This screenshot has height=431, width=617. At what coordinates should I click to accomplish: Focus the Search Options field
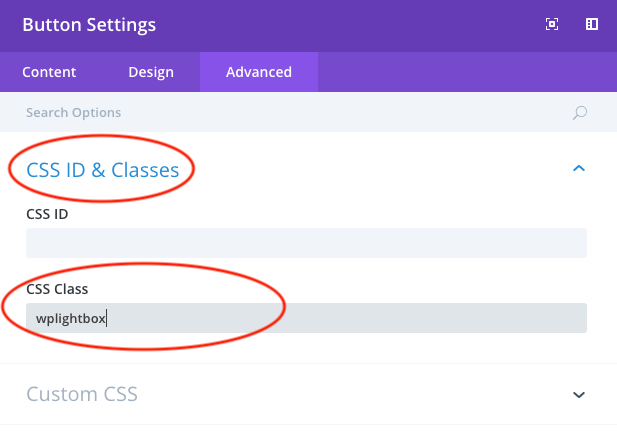pyautogui.click(x=300, y=113)
